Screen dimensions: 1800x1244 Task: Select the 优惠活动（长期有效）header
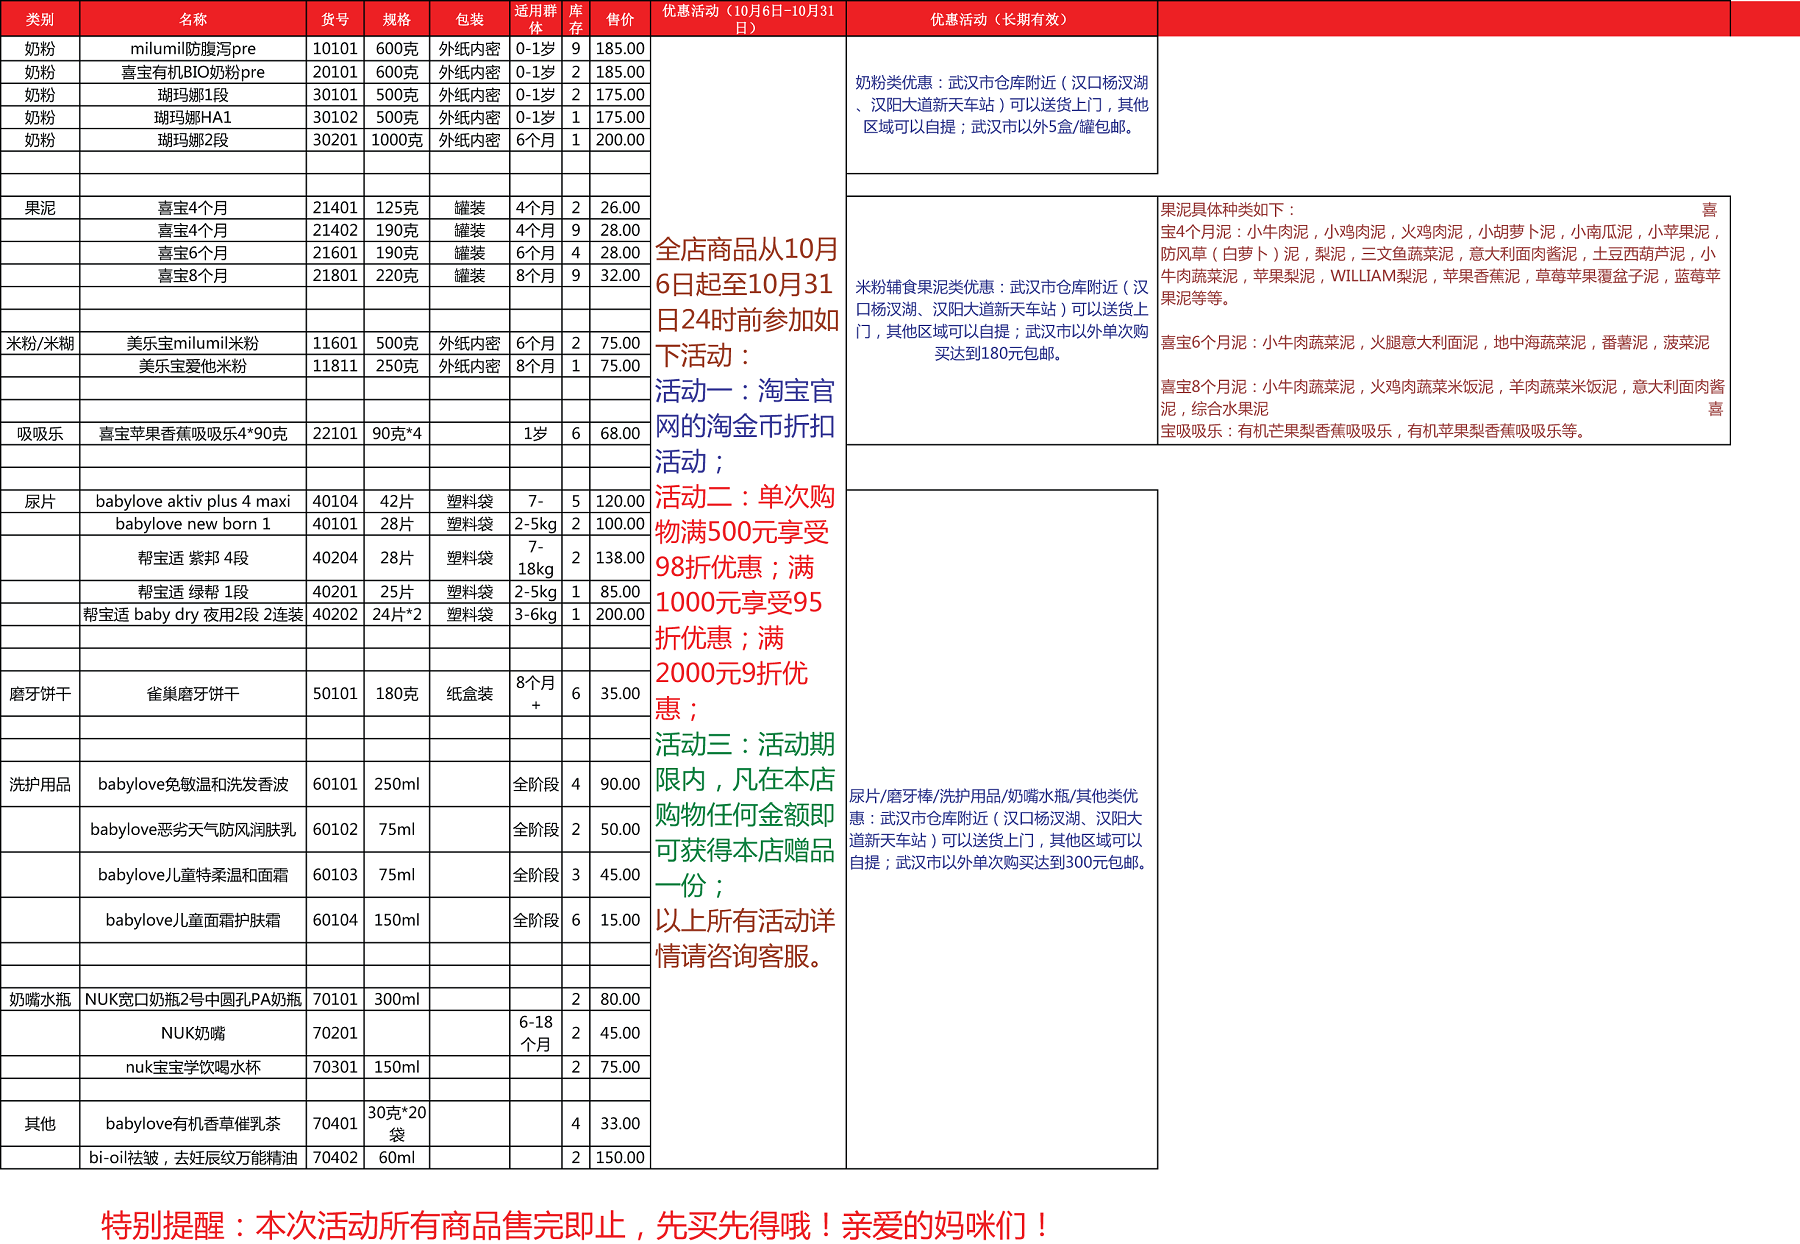(x=1001, y=19)
